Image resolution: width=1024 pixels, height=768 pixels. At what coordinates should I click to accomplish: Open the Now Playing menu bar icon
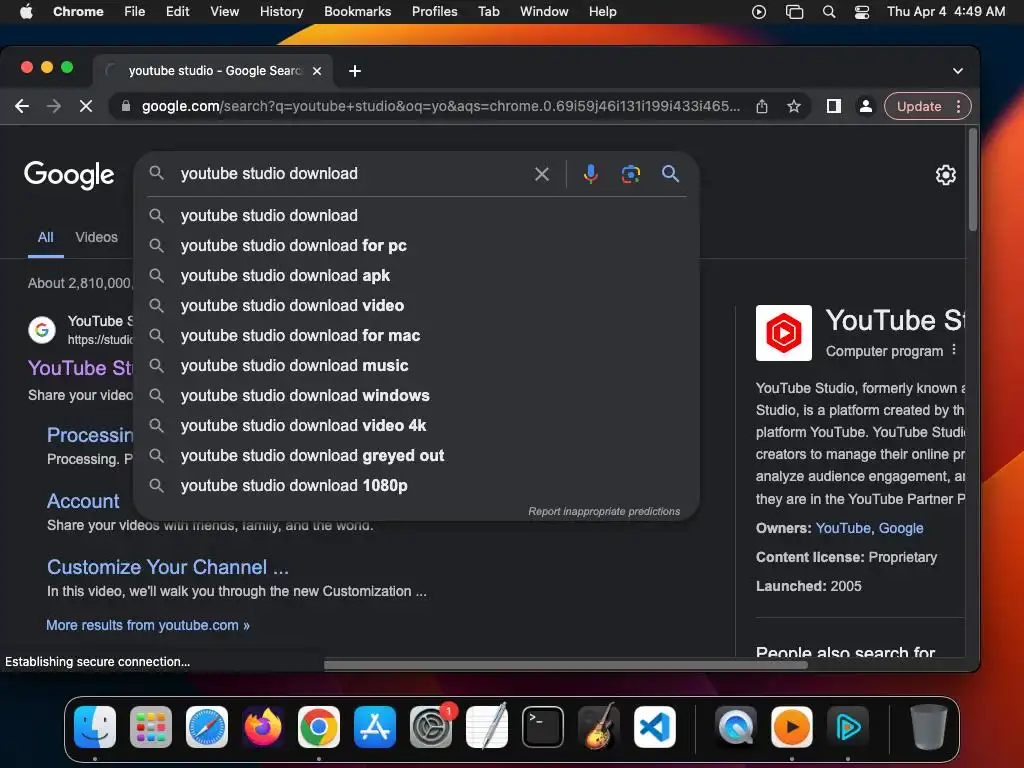[x=759, y=12]
